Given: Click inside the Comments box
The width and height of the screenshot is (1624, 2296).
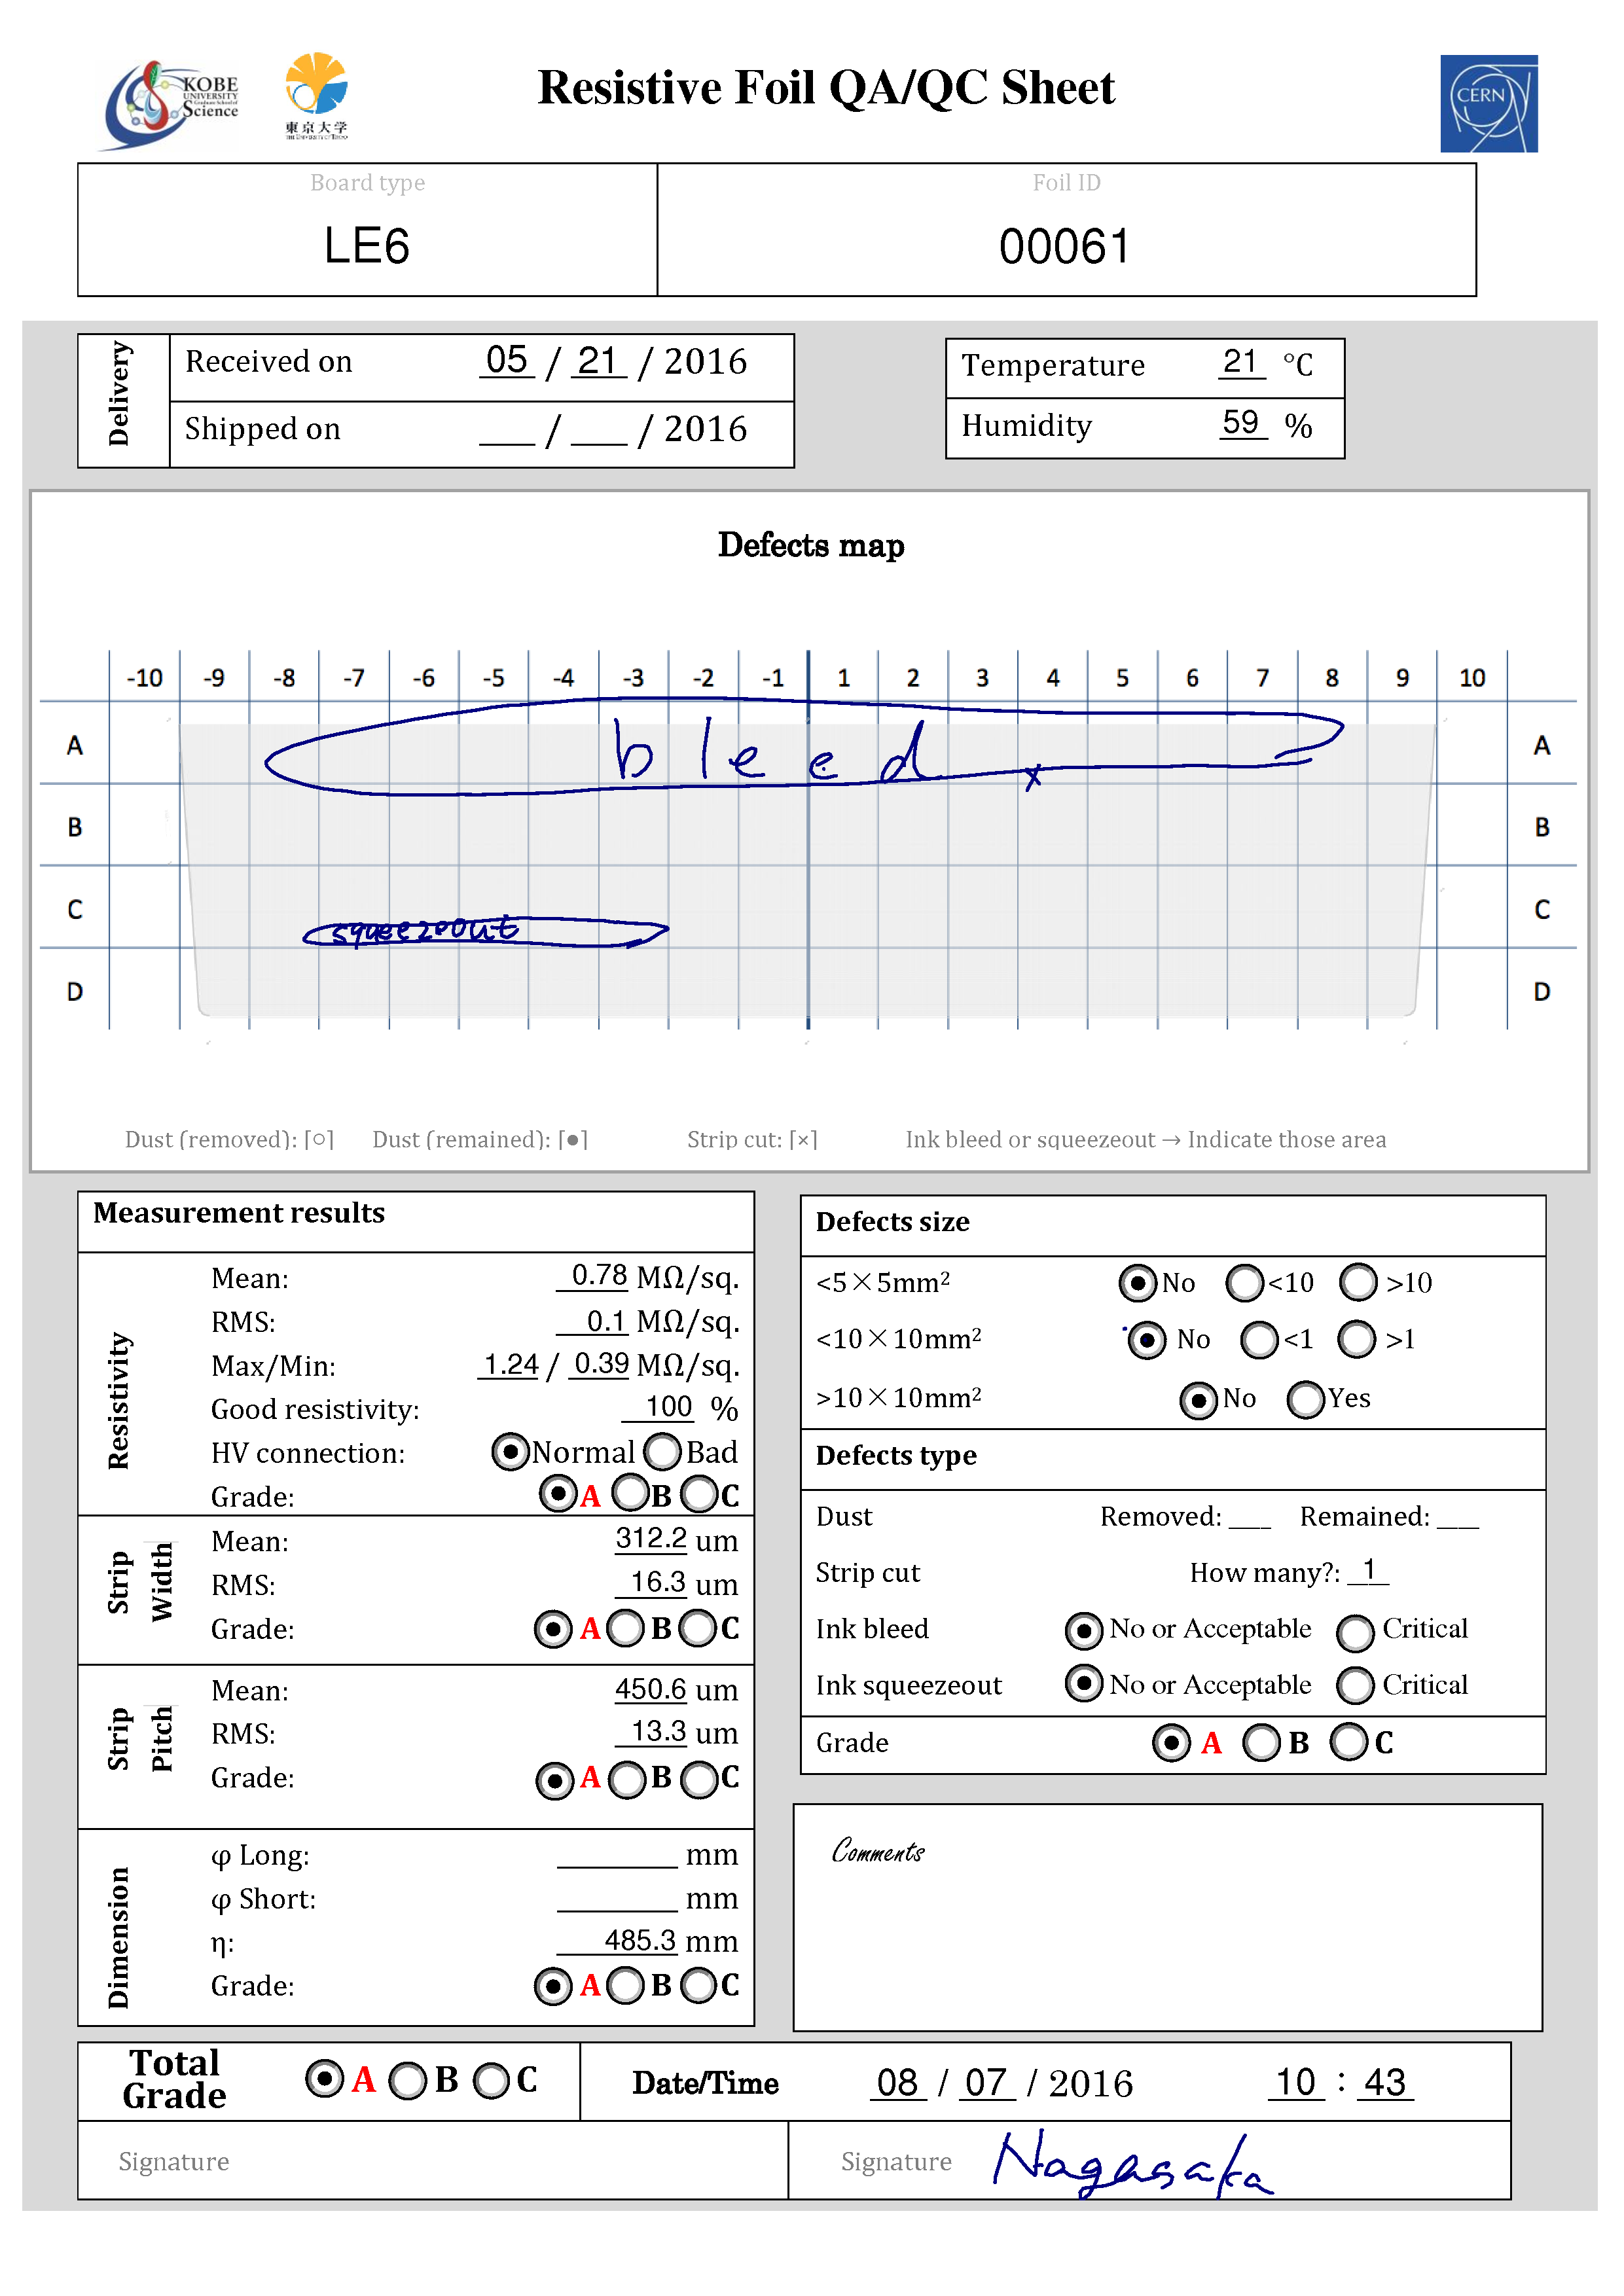Looking at the screenshot, I should [1167, 1917].
